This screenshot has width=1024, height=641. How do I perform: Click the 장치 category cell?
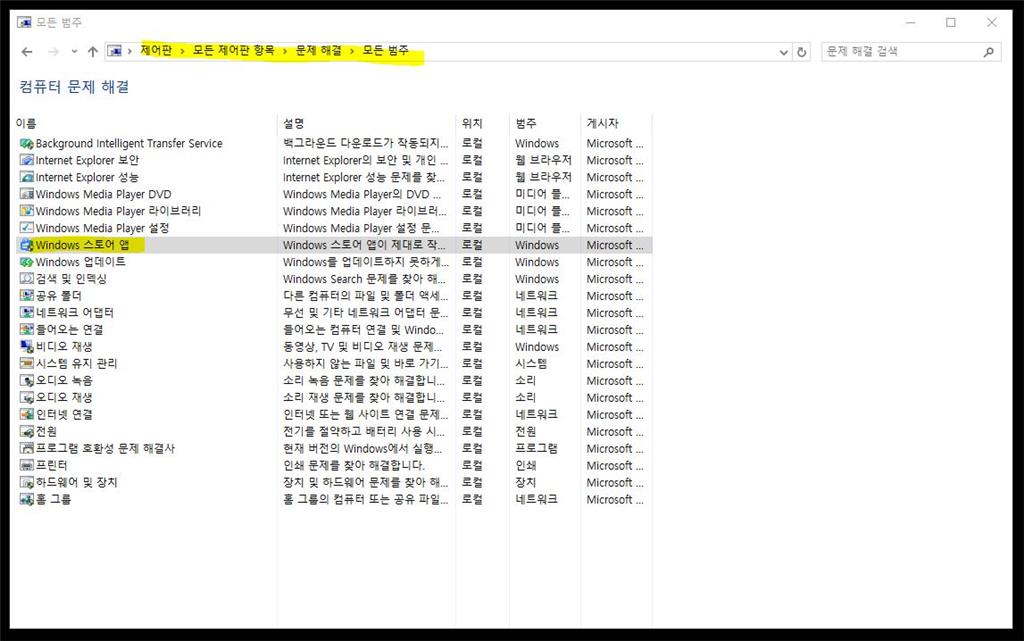[526, 483]
